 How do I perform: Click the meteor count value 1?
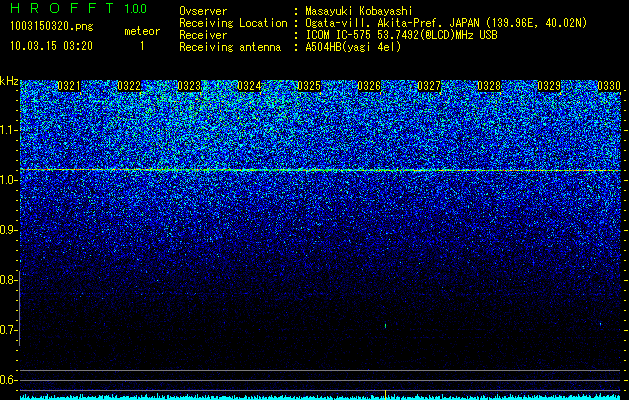(142, 46)
